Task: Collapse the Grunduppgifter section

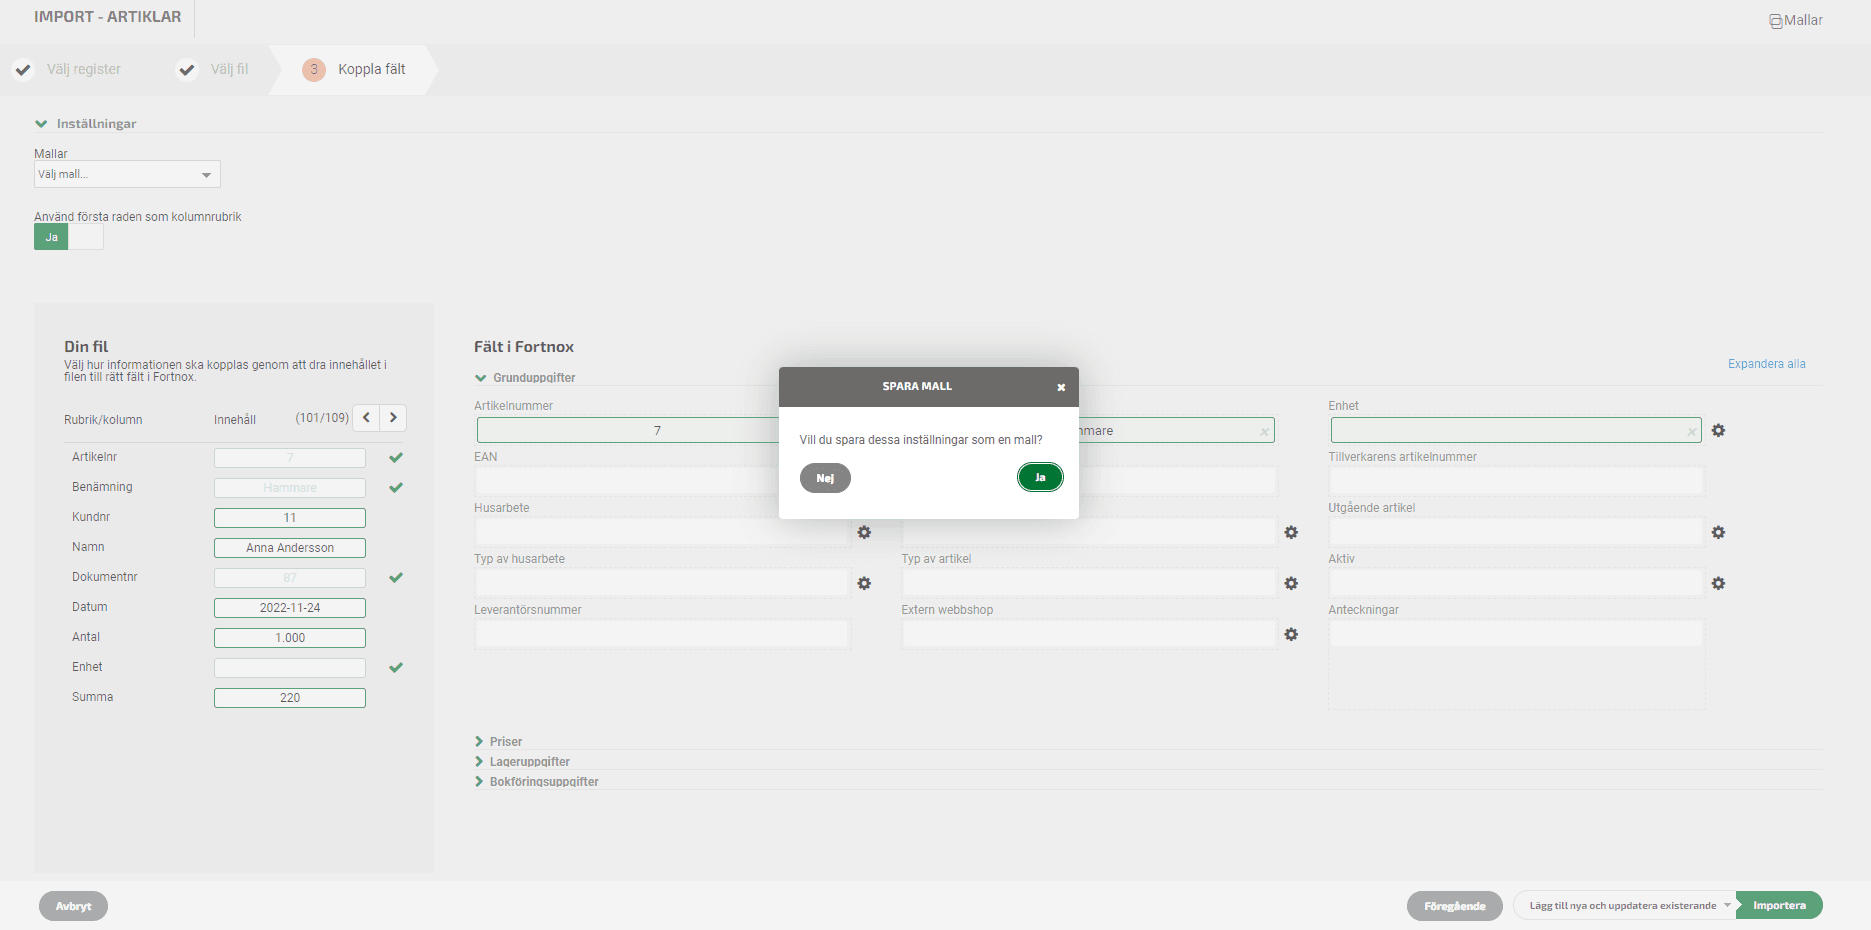Action: point(525,377)
